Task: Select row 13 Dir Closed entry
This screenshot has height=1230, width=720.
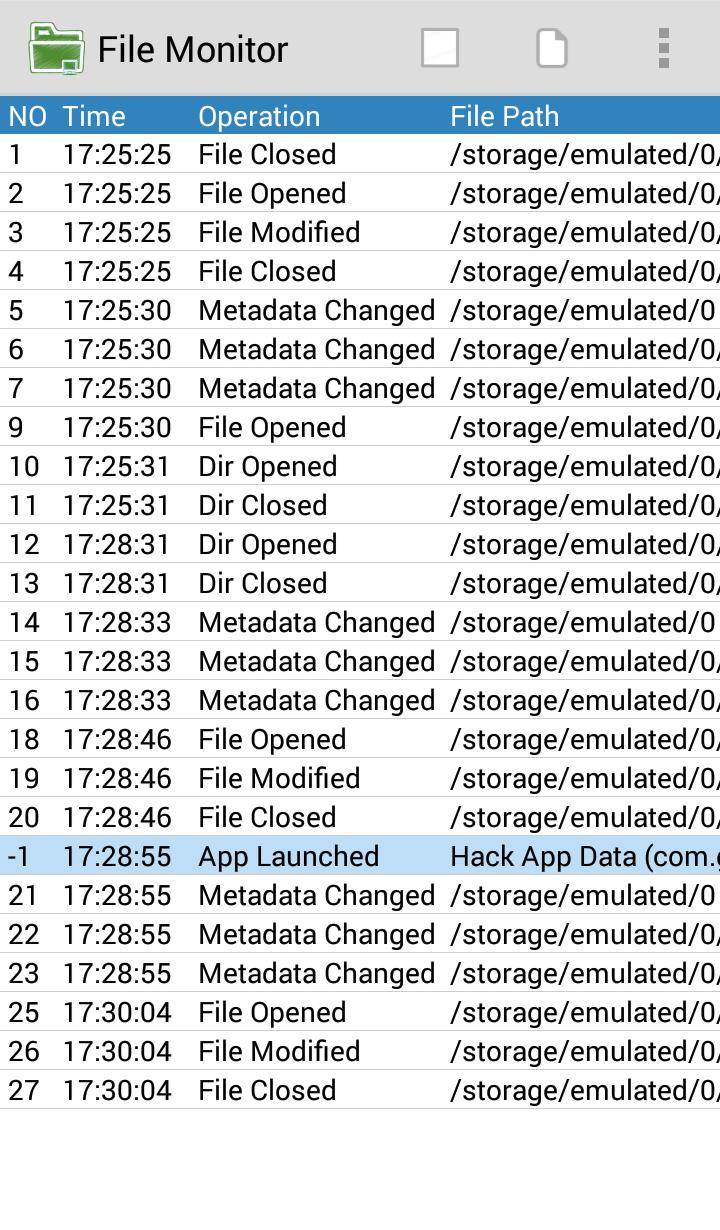Action: (x=360, y=583)
